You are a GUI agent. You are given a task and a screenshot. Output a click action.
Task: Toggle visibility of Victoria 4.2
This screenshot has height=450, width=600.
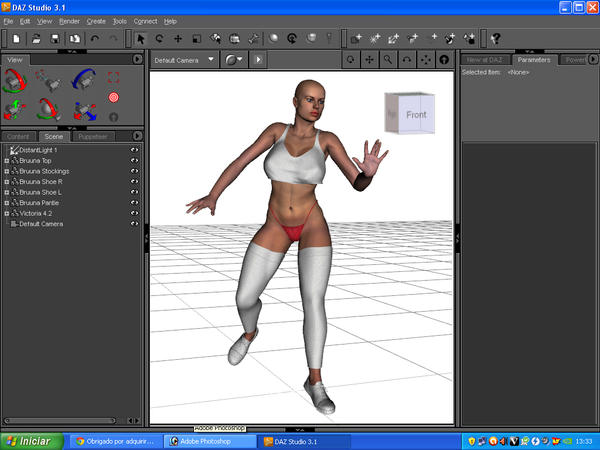[x=134, y=213]
